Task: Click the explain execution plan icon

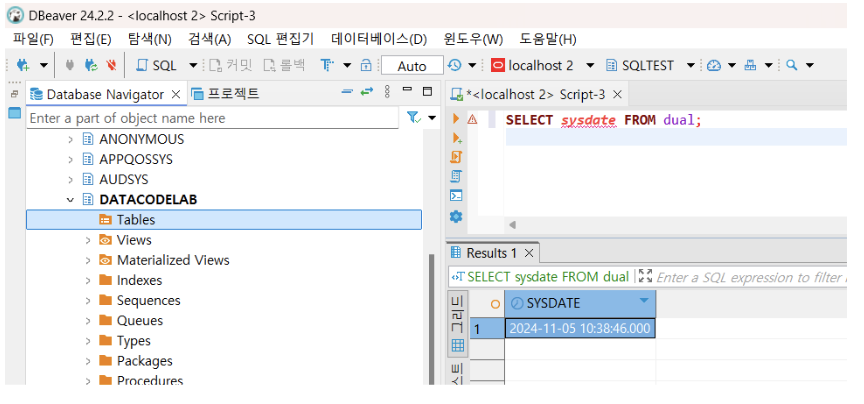Action: (456, 176)
